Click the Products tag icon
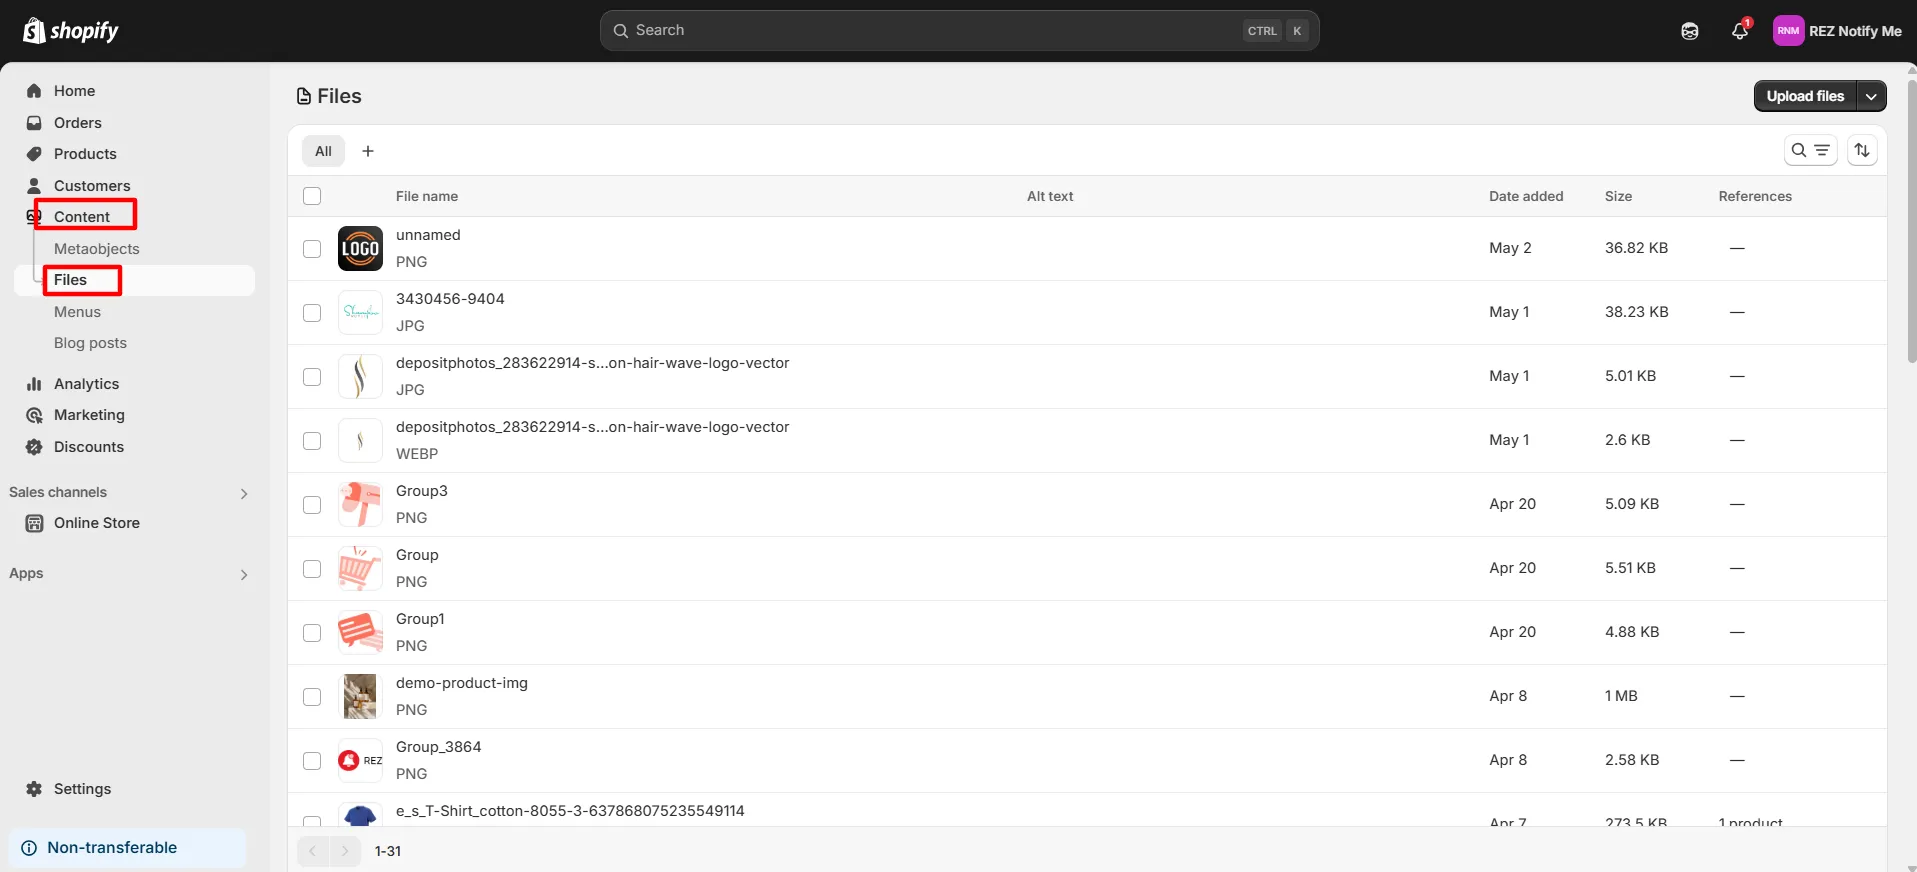The image size is (1917, 872). 34,154
